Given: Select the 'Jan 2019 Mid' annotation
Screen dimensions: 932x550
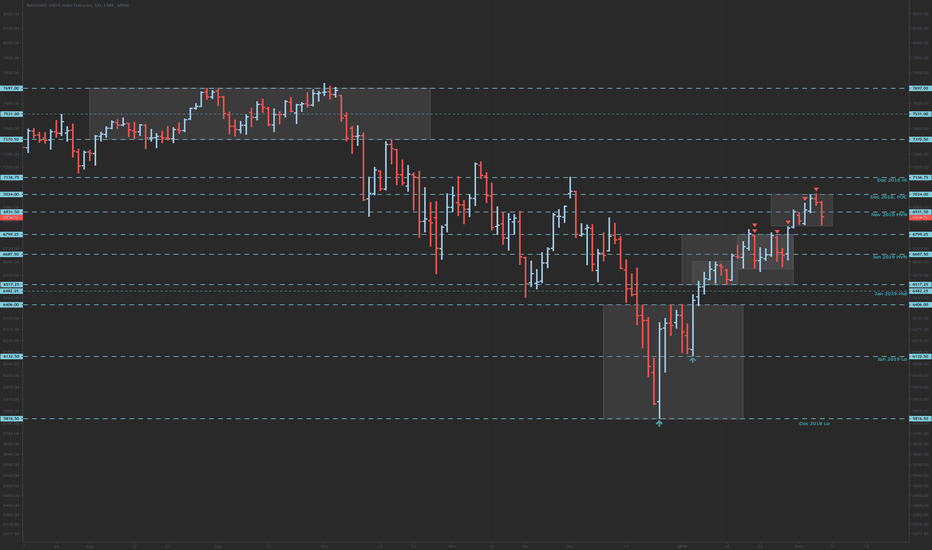Looking at the screenshot, I should pos(890,294).
